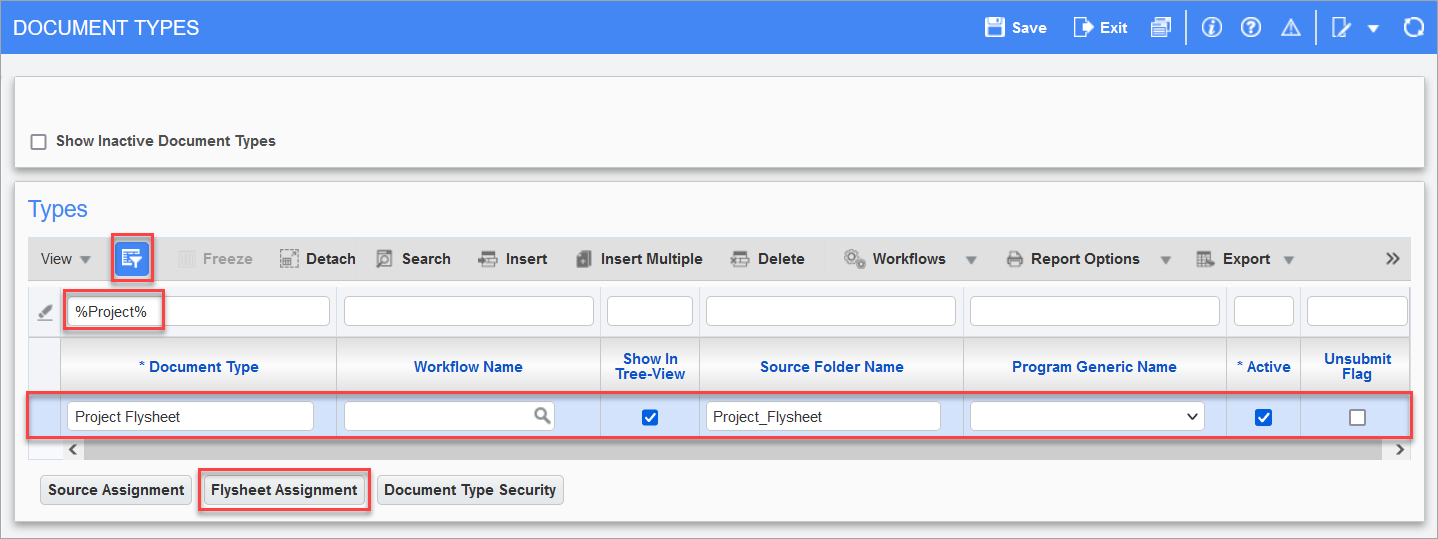Image resolution: width=1438 pixels, height=539 pixels.
Task: Toggle the Query by Example filter icon
Action: point(132,258)
